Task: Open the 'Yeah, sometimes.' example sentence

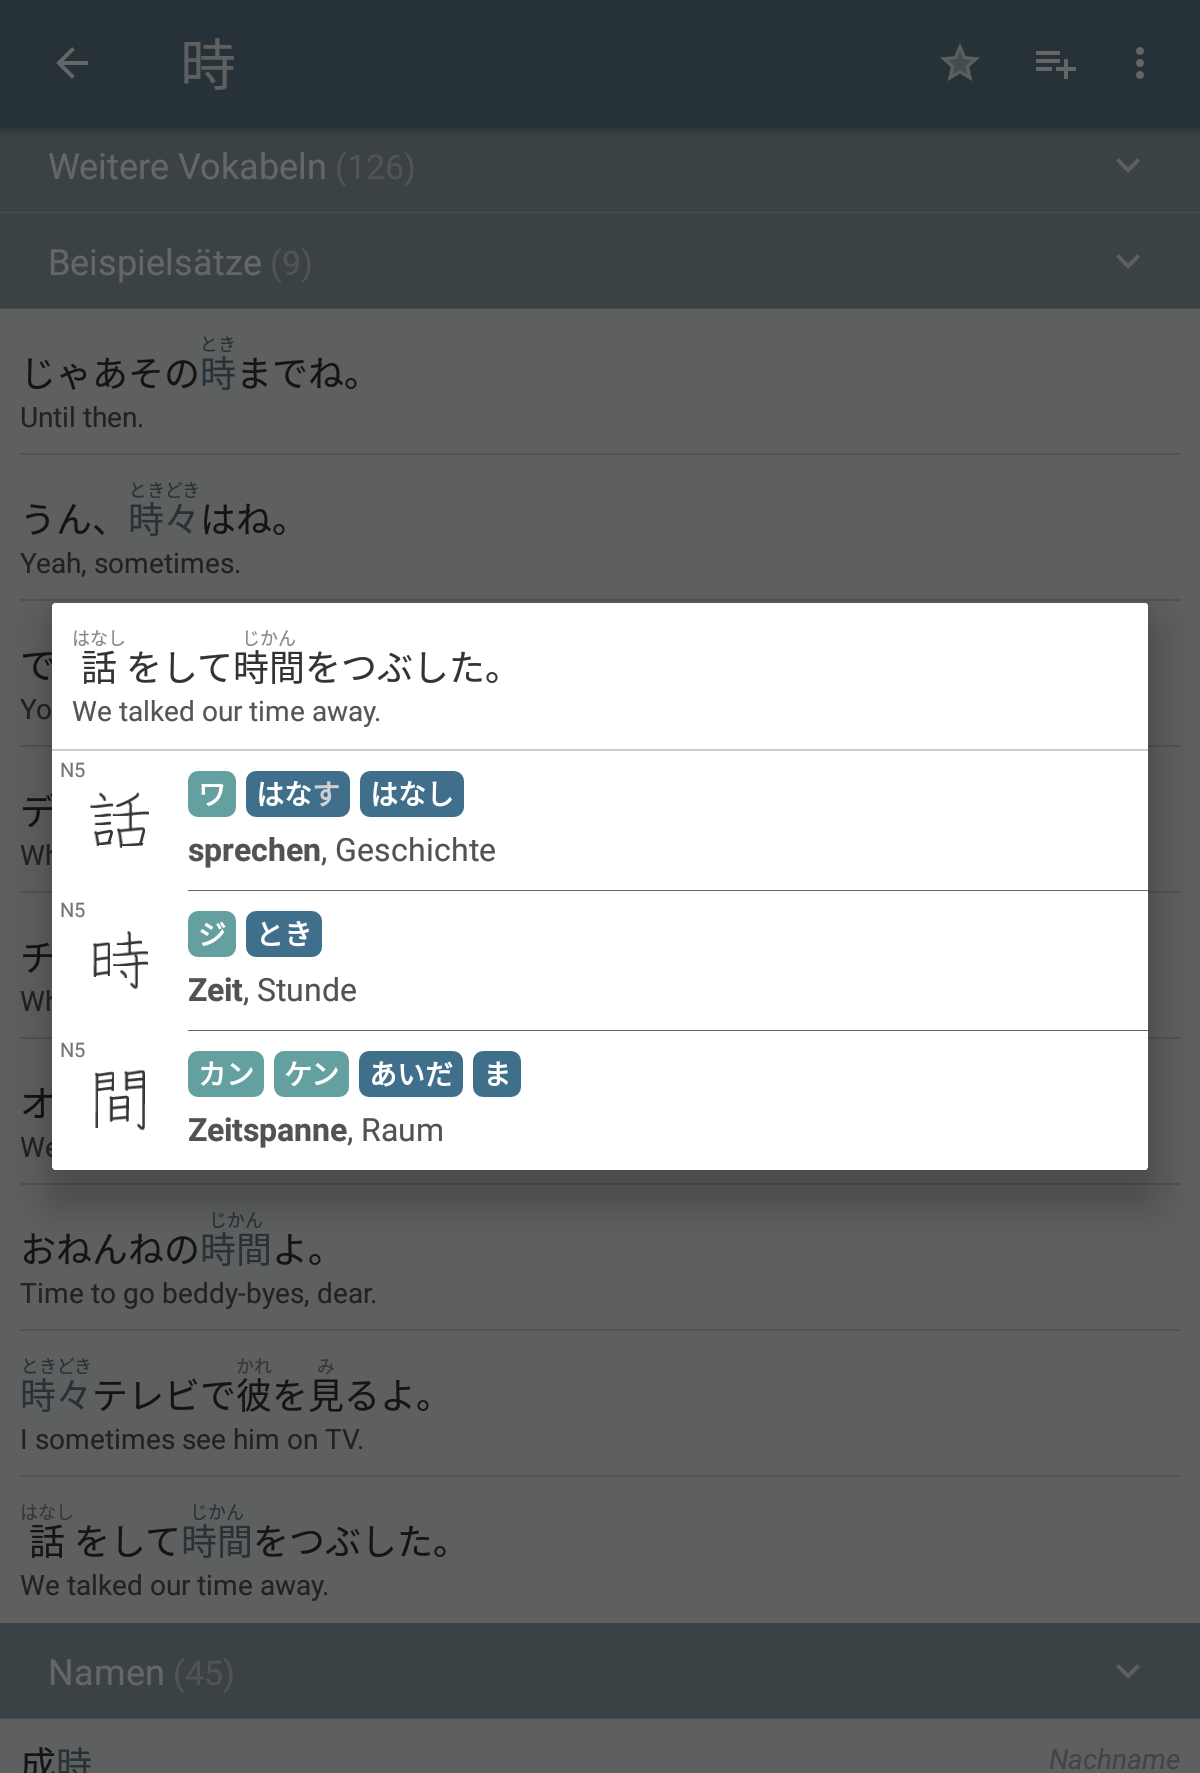Action: pos(600,528)
